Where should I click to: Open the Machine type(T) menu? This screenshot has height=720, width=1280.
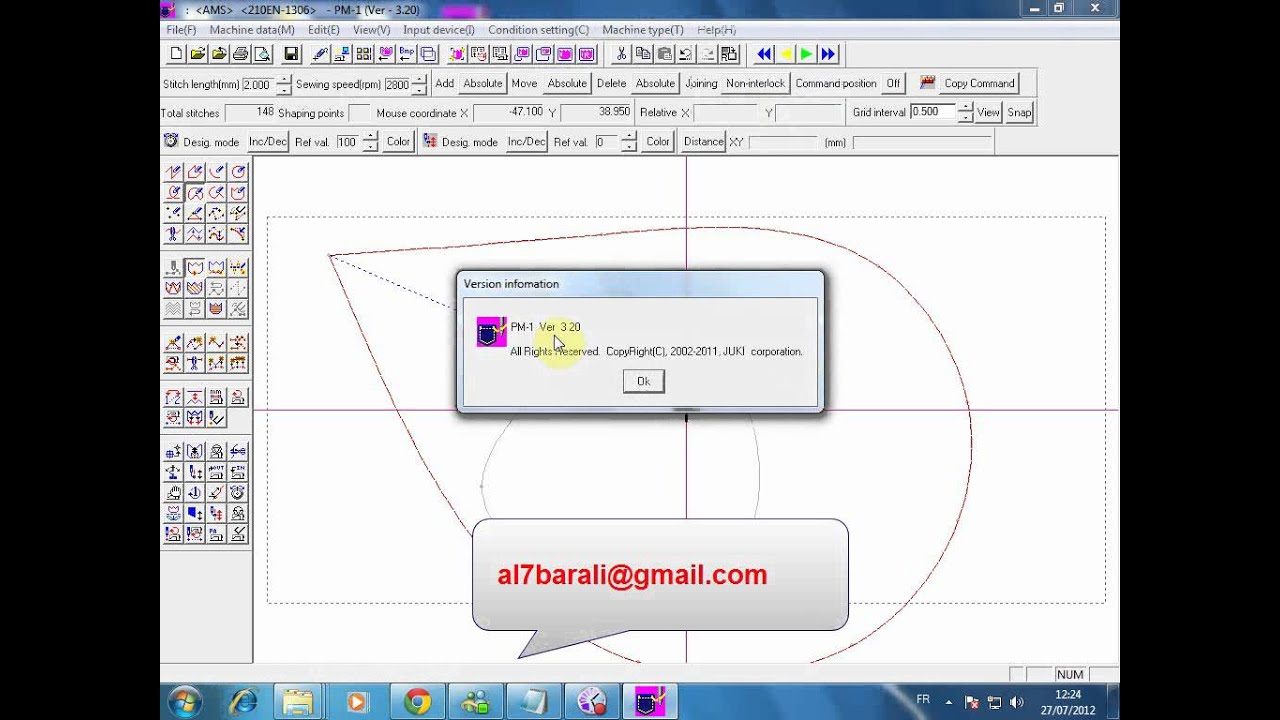(643, 30)
